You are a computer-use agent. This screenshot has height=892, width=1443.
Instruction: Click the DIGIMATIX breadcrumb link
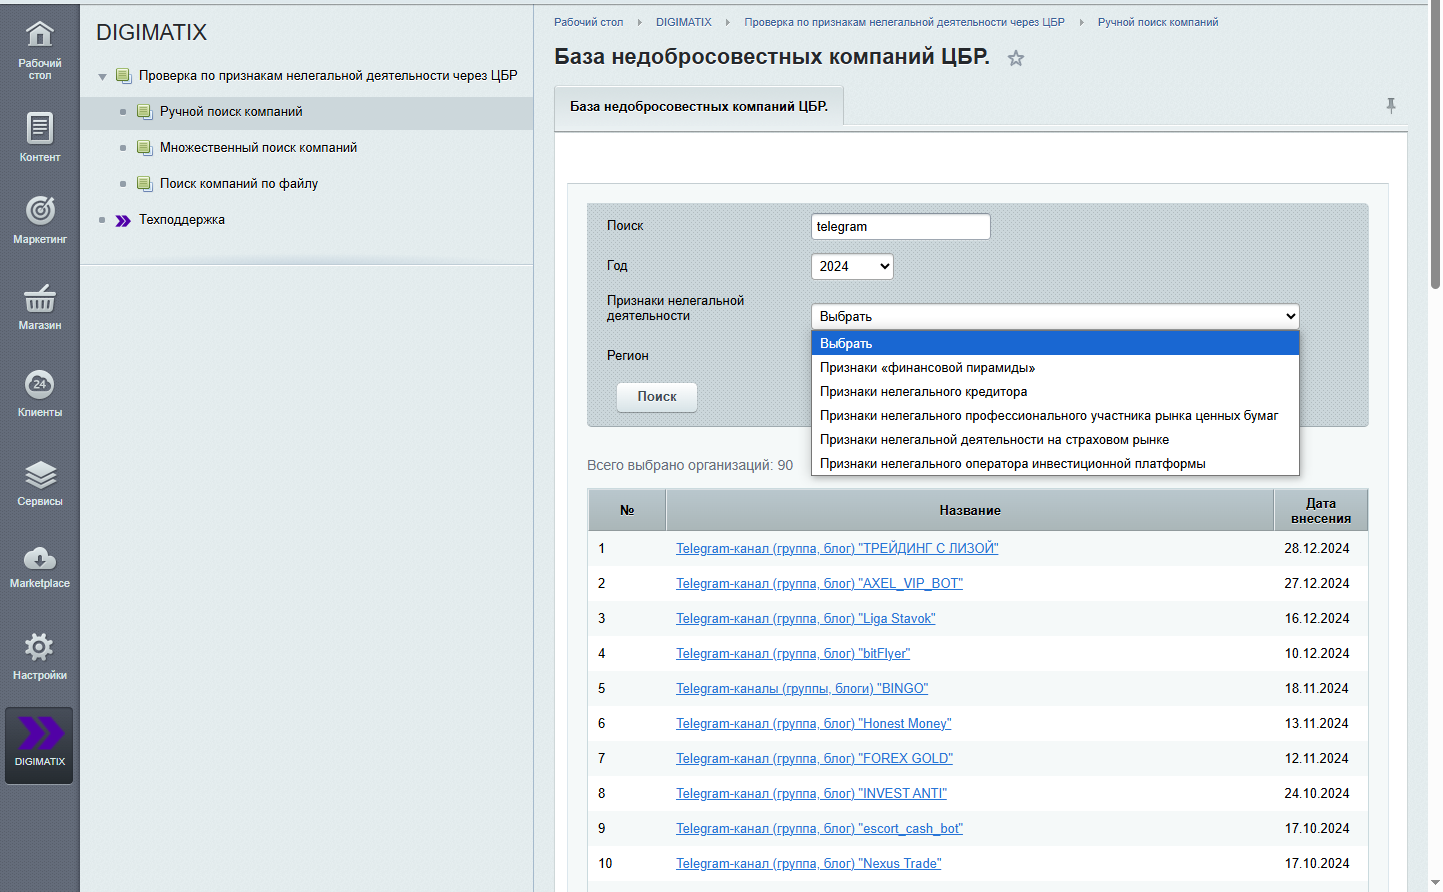[684, 22]
